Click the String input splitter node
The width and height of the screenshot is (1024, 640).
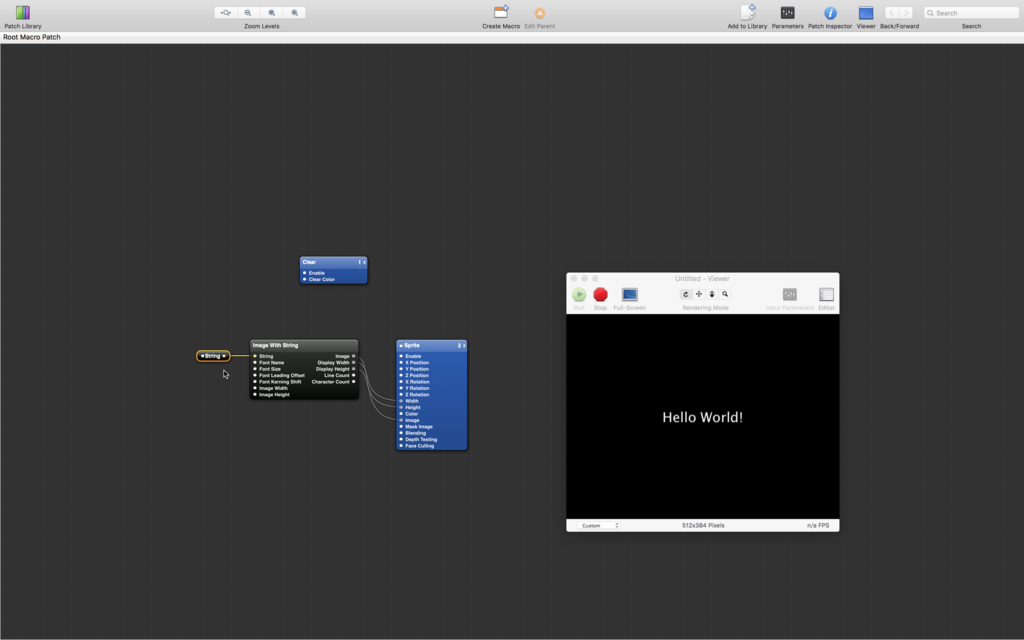point(213,356)
